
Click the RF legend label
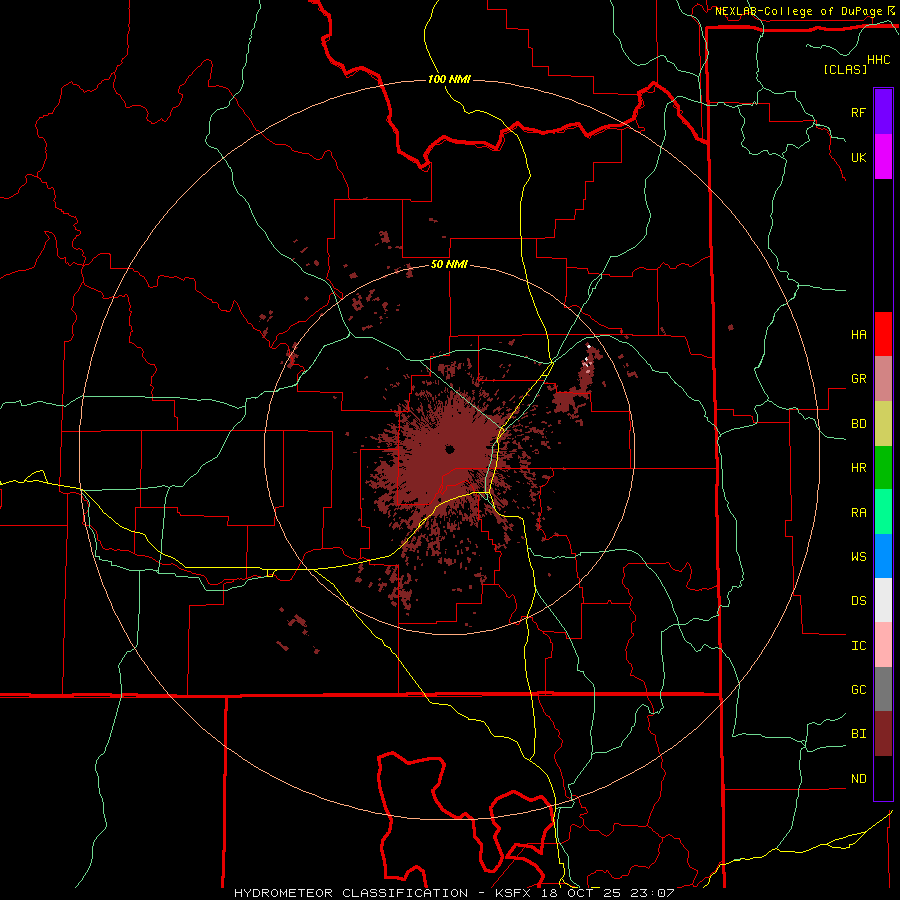point(858,113)
